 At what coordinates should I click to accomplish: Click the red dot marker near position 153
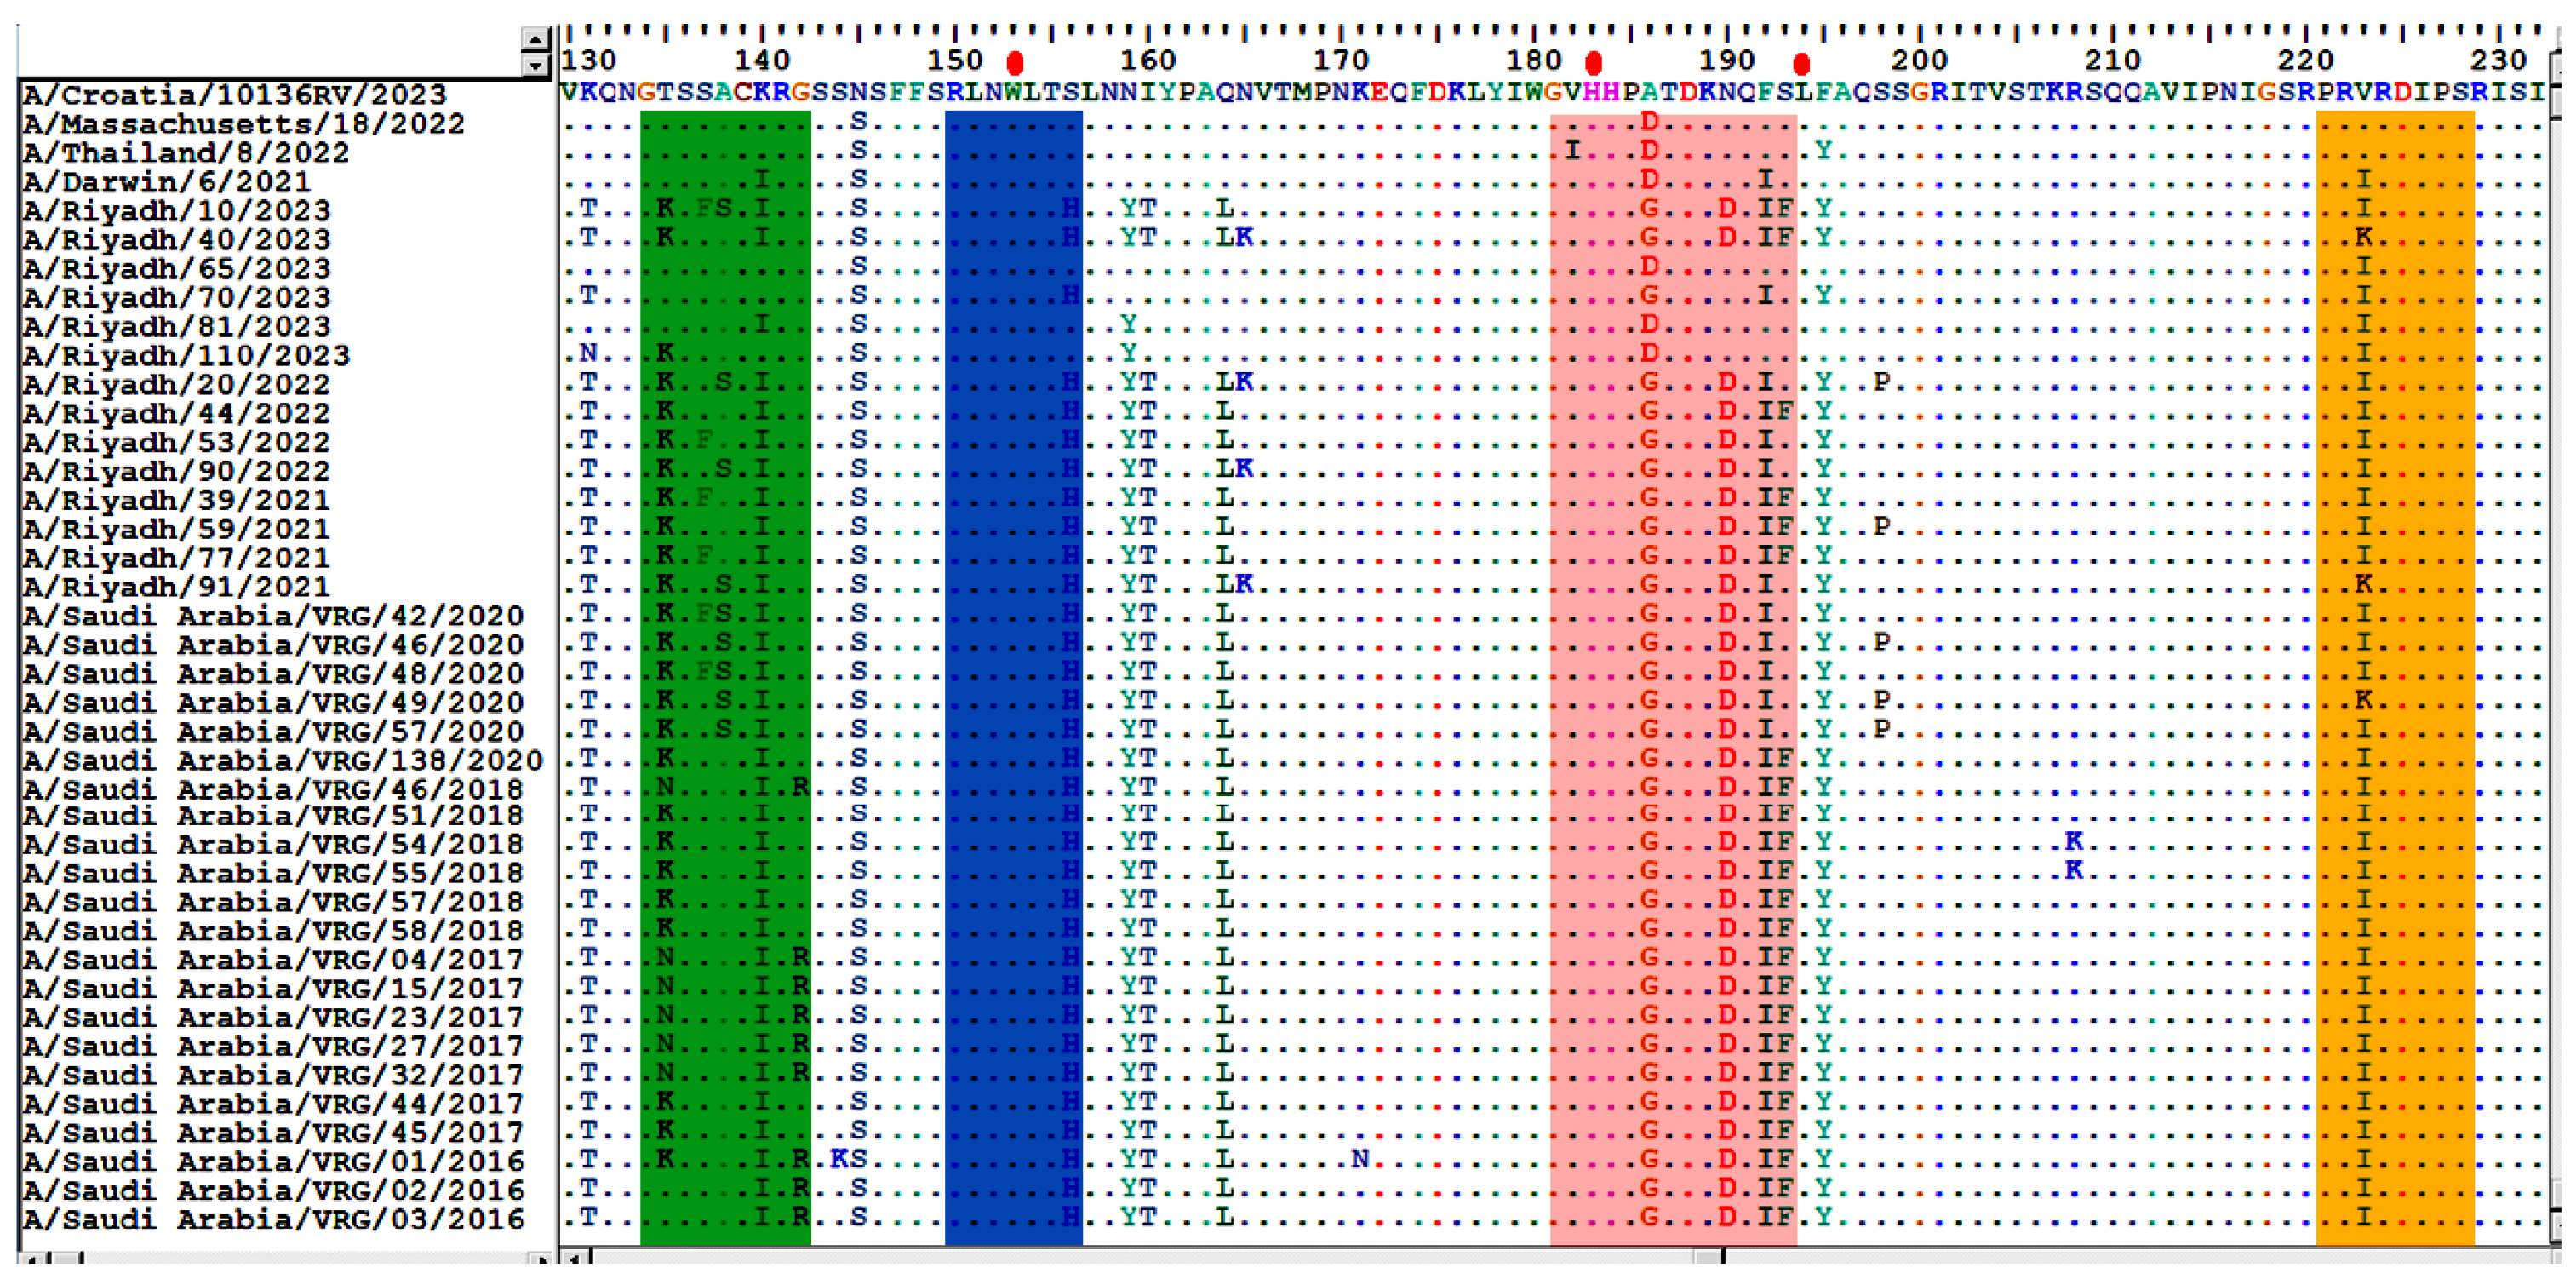click(1015, 64)
